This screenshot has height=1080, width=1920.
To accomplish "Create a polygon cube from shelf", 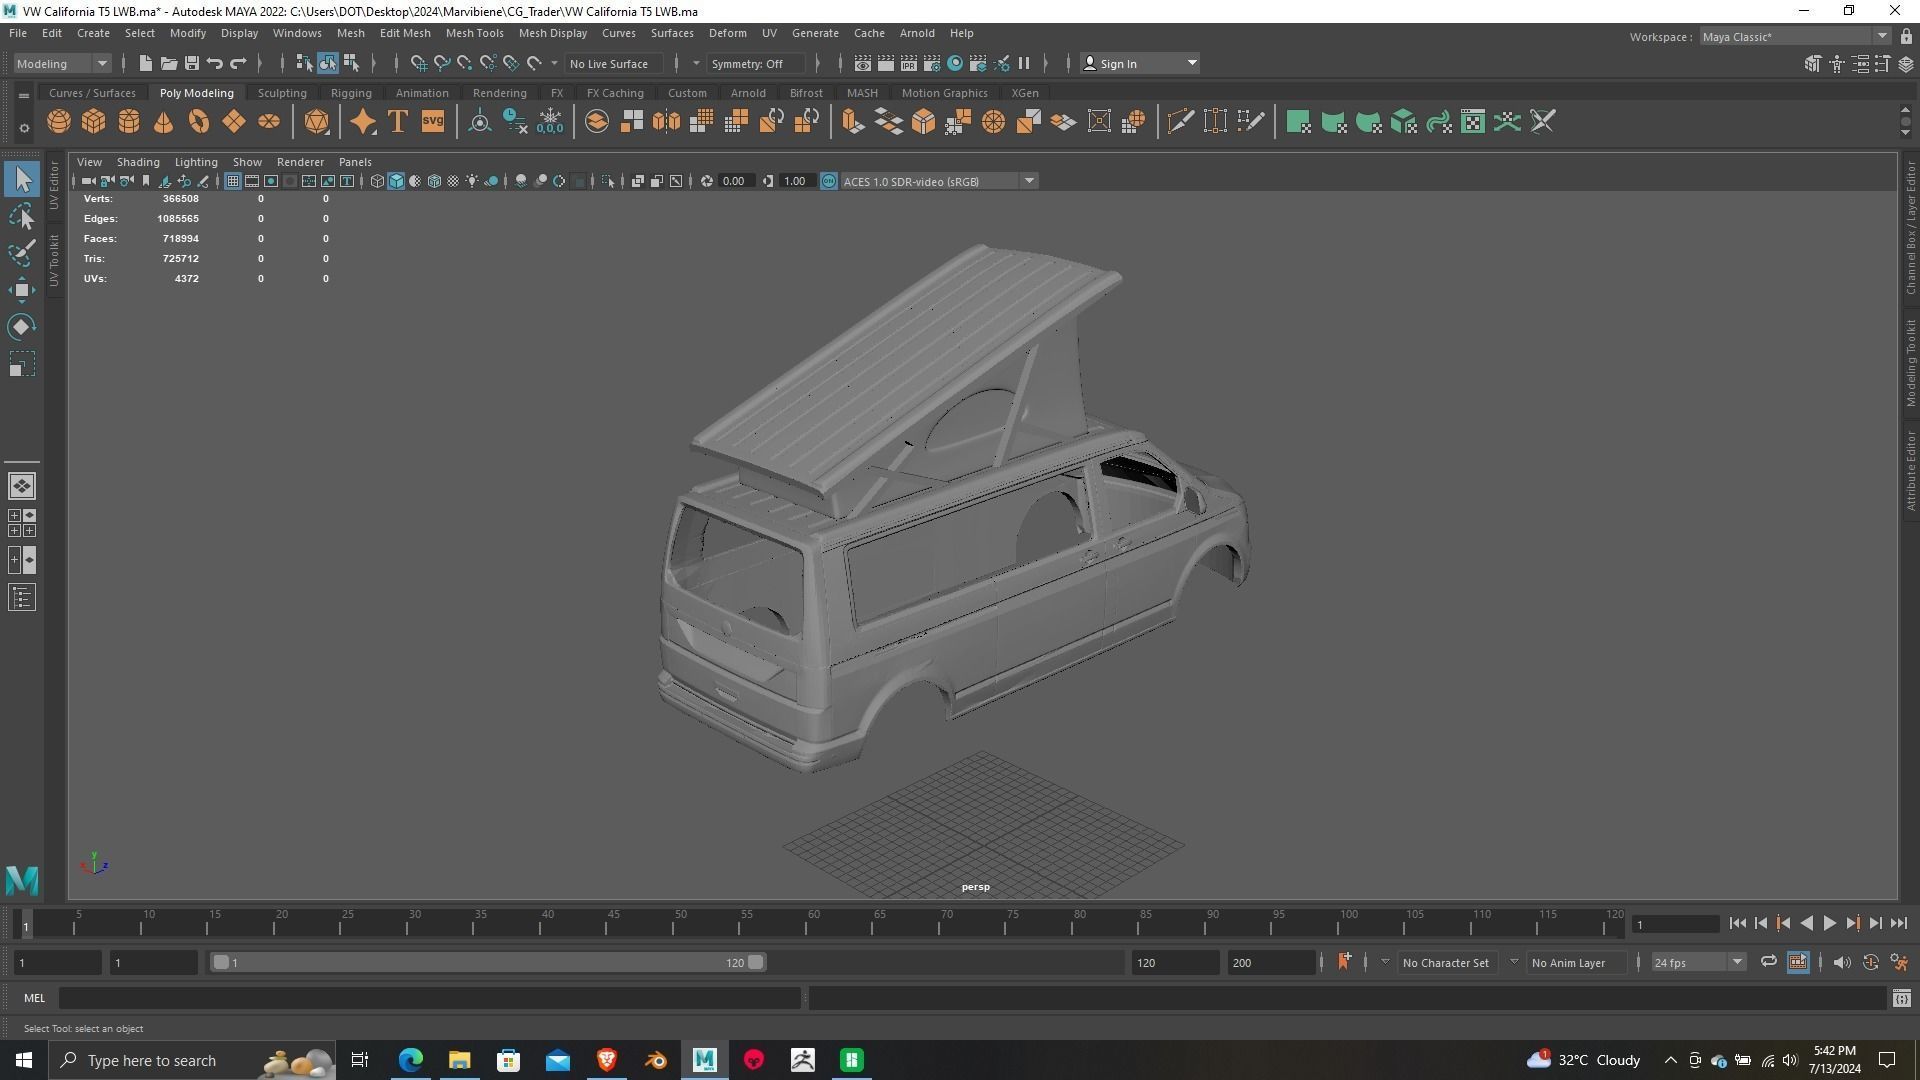I will [x=94, y=122].
